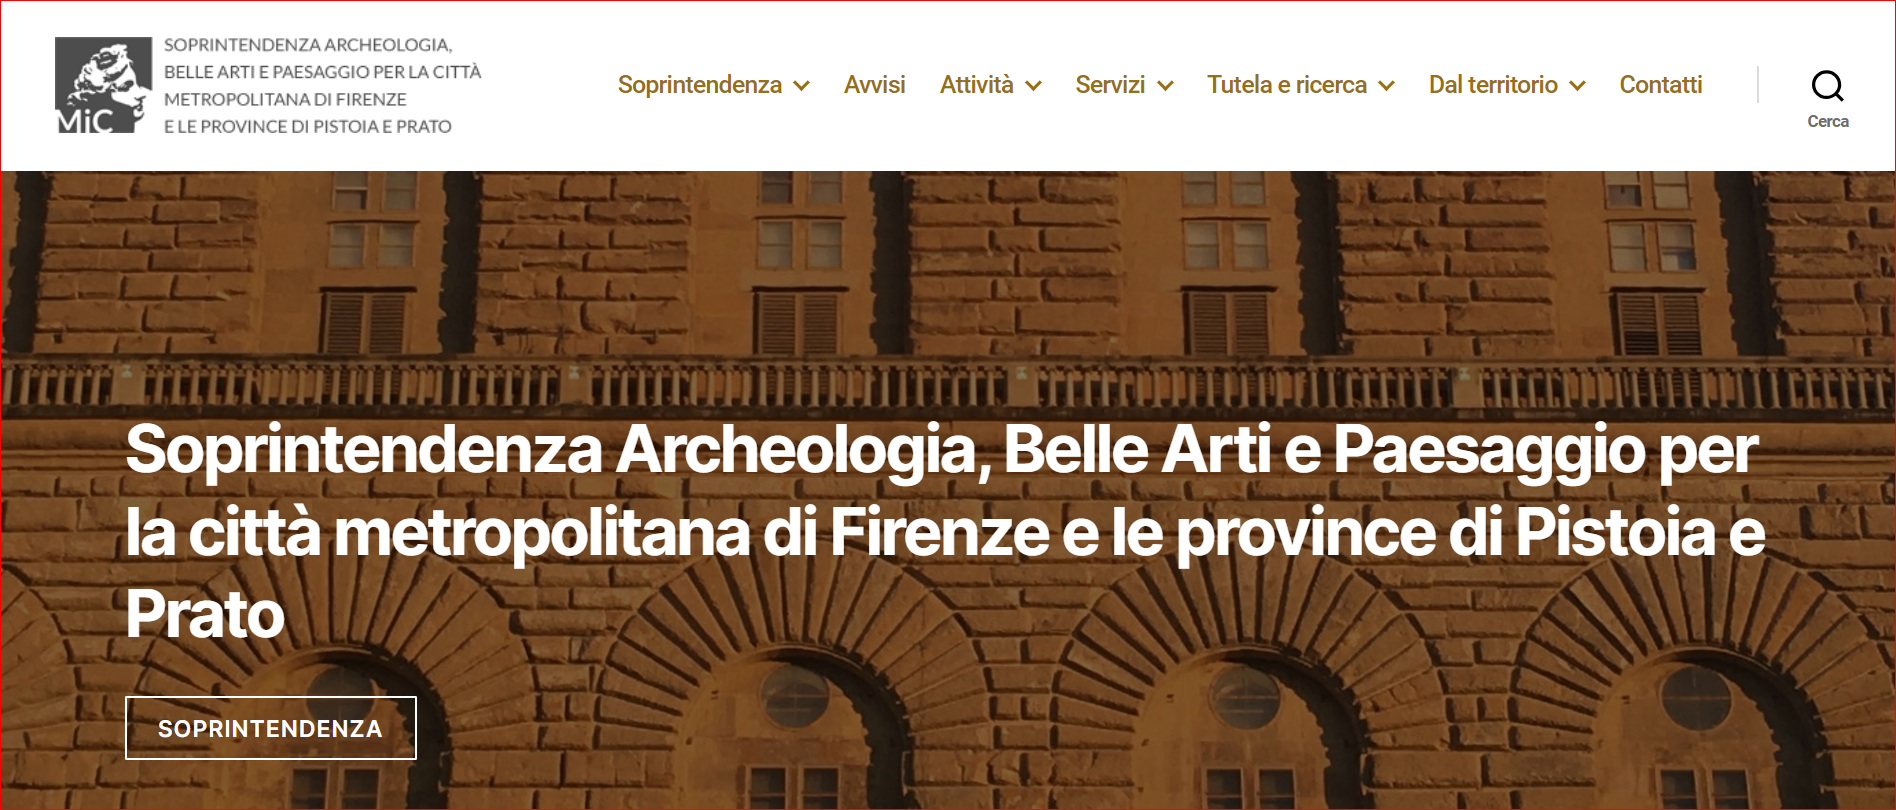Image resolution: width=1896 pixels, height=810 pixels.
Task: Select the Soprintendenza menu label
Action: pos(699,85)
